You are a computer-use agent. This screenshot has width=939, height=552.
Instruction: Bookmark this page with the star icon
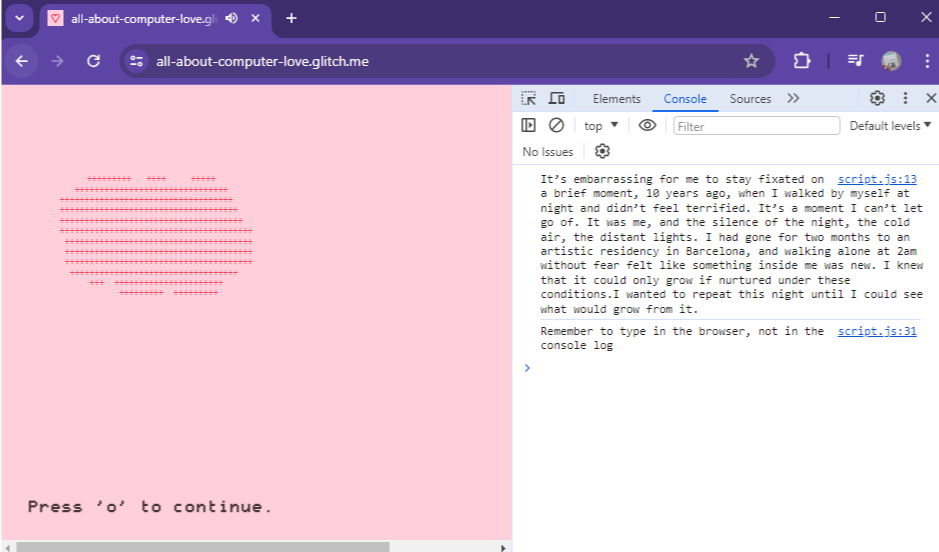click(x=751, y=61)
